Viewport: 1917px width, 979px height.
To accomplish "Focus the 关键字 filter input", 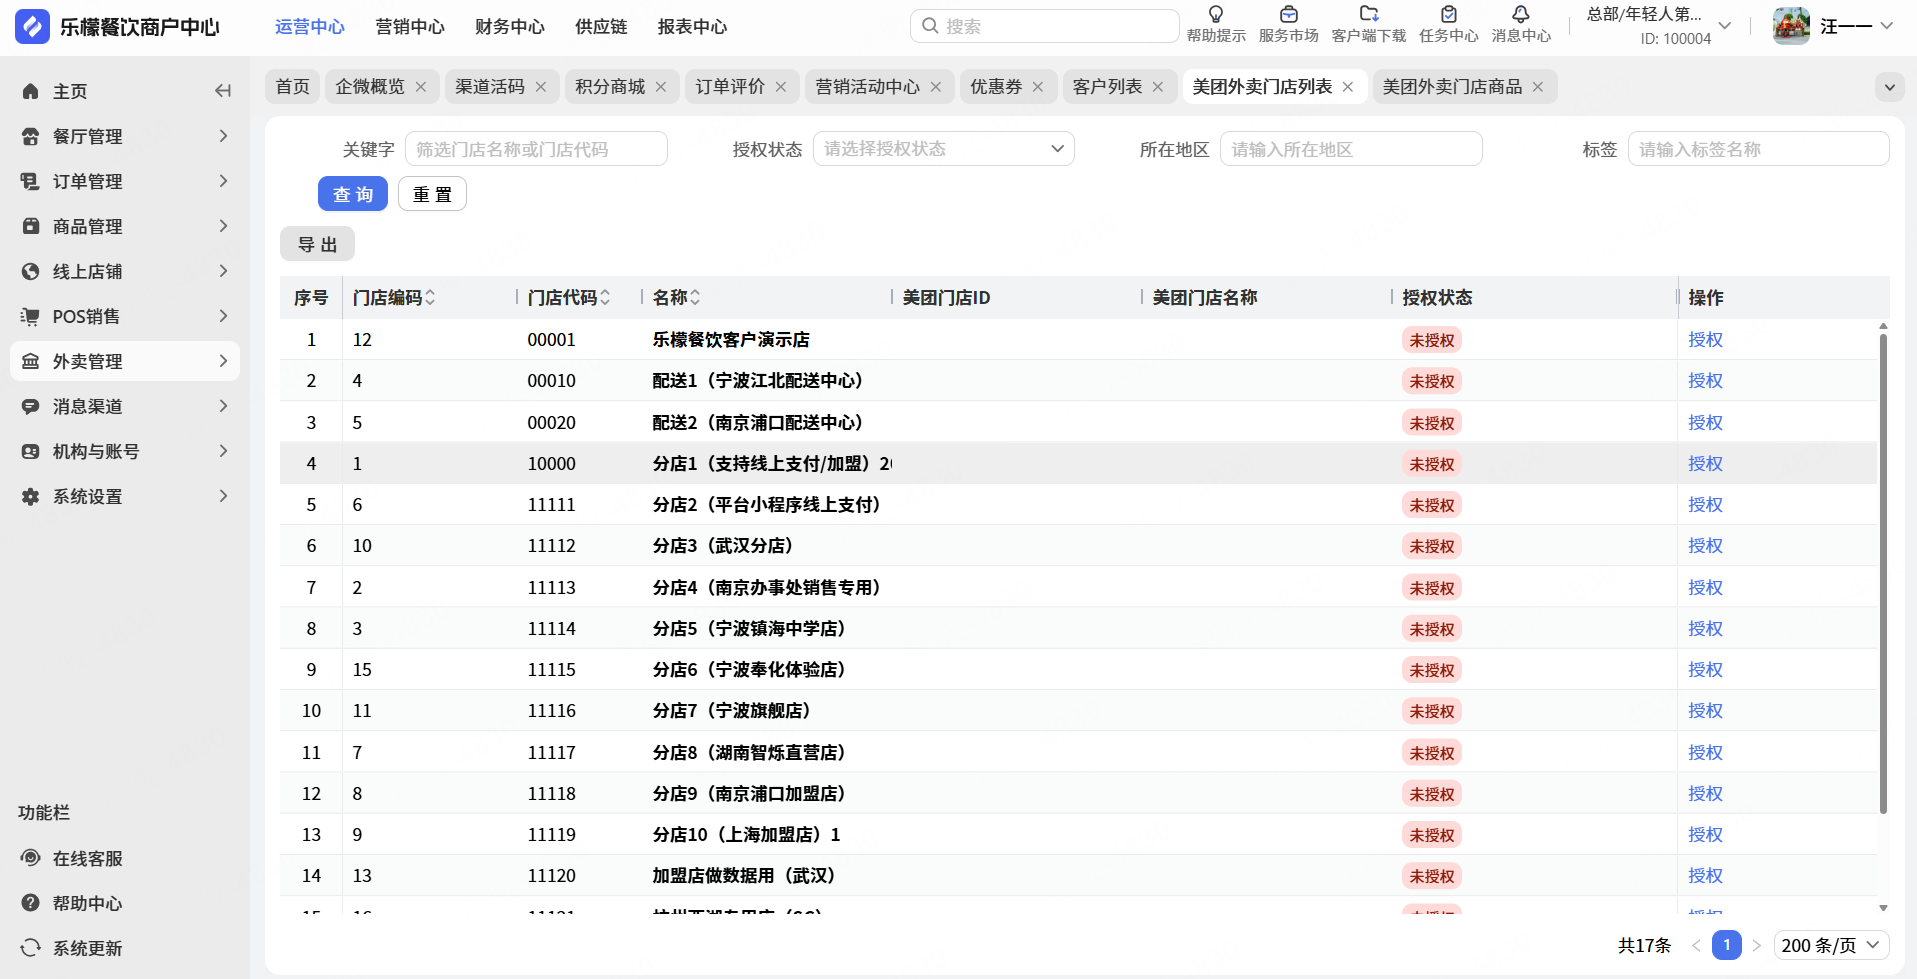I will [x=536, y=149].
